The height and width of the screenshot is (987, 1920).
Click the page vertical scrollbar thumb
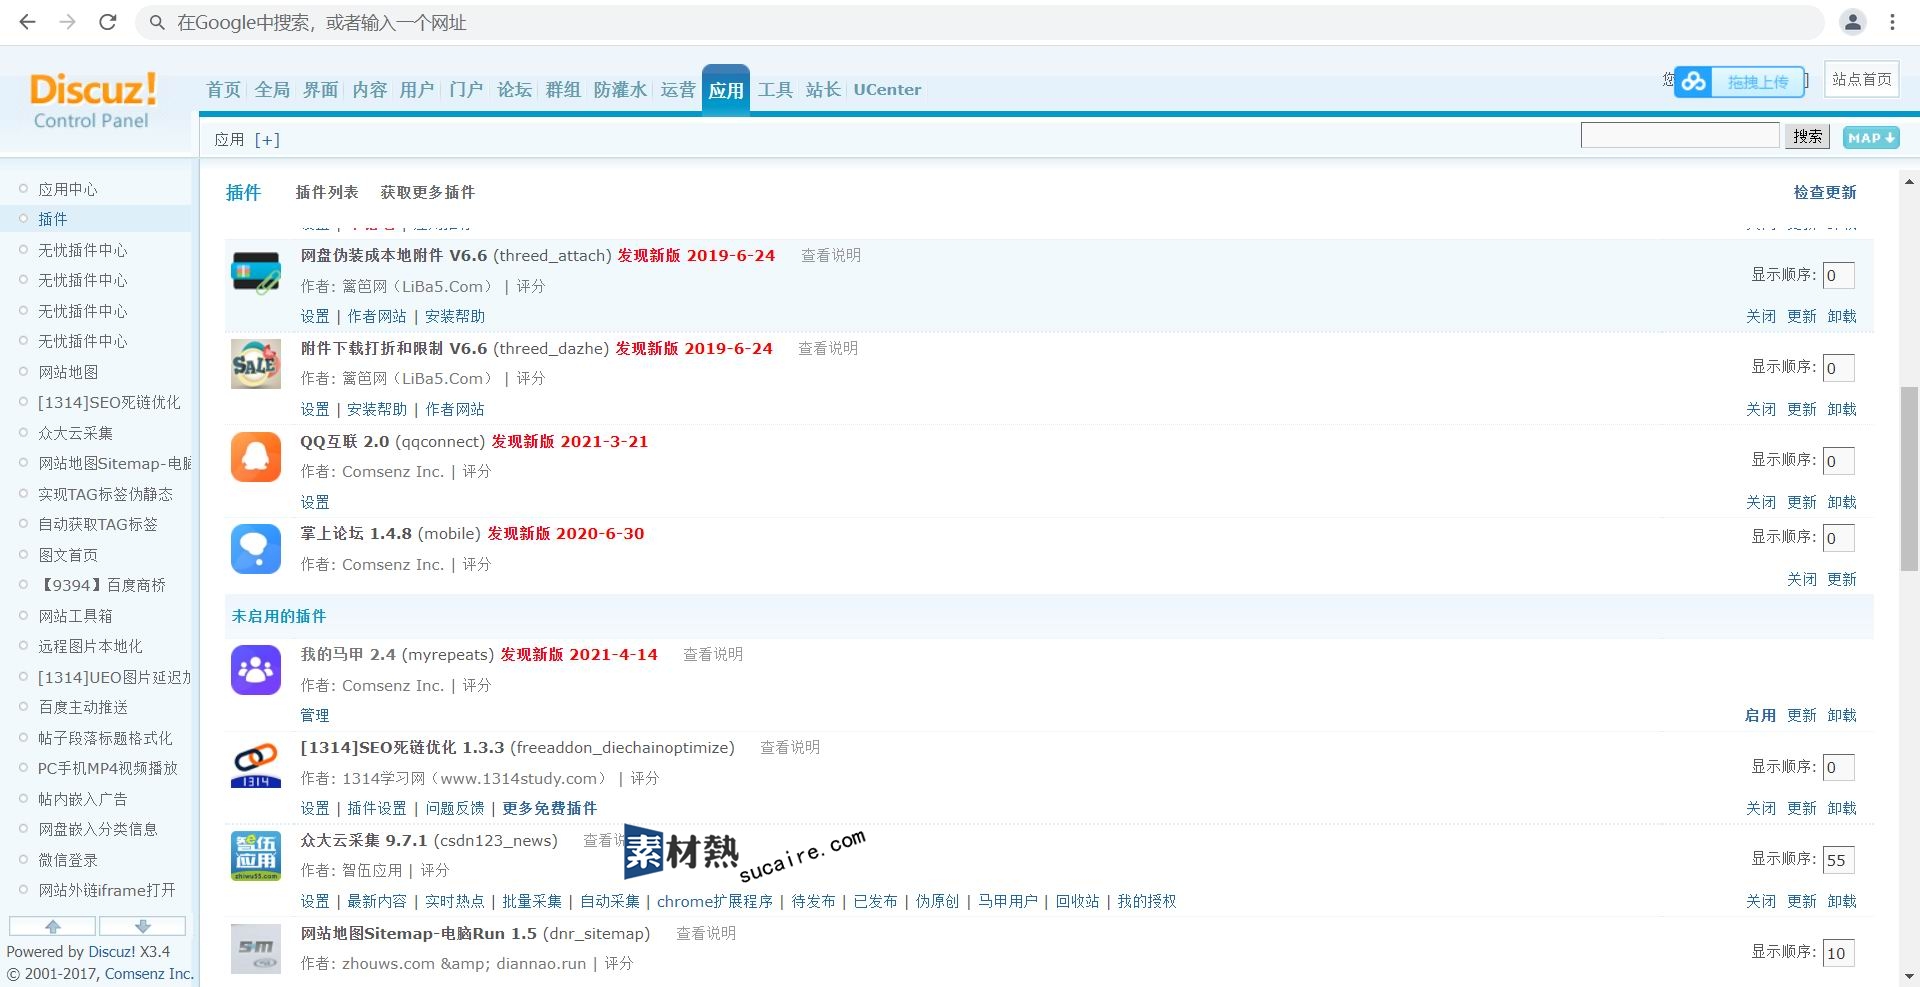(x=1909, y=478)
